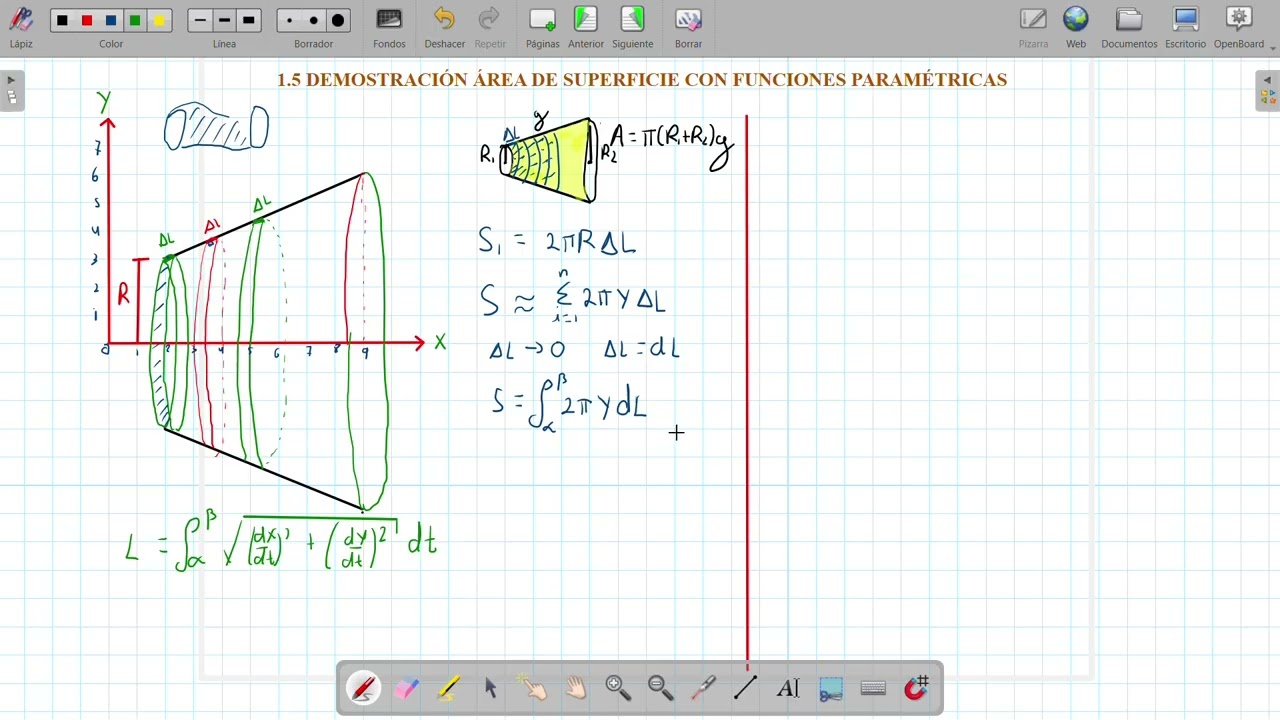1280x720 pixels.
Task: Select the eraser tool in stylus palette
Action: point(406,688)
